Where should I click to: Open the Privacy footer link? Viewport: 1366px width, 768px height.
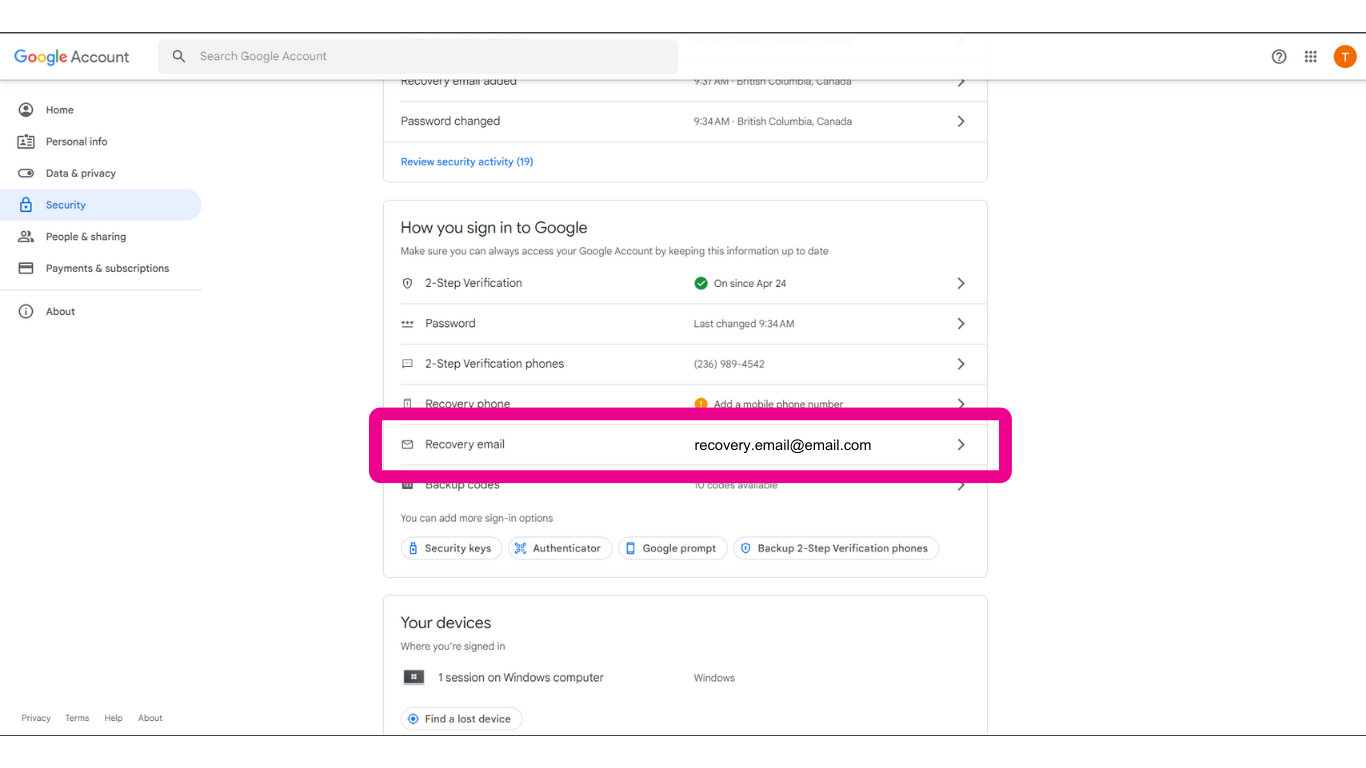pyautogui.click(x=36, y=719)
